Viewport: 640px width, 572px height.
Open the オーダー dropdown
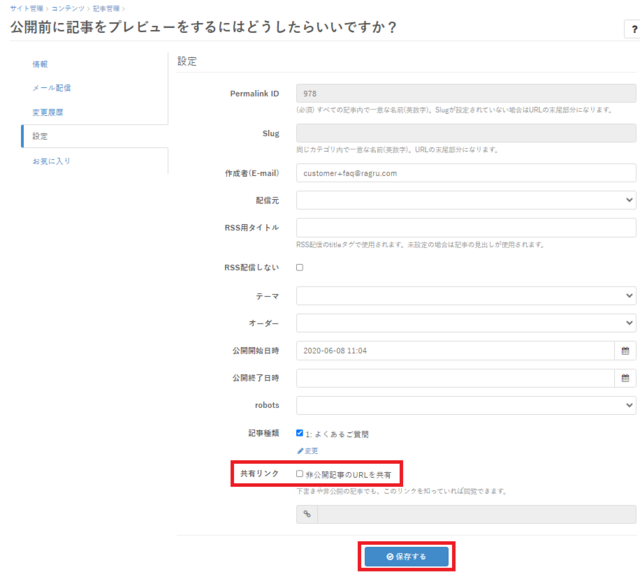[466, 323]
